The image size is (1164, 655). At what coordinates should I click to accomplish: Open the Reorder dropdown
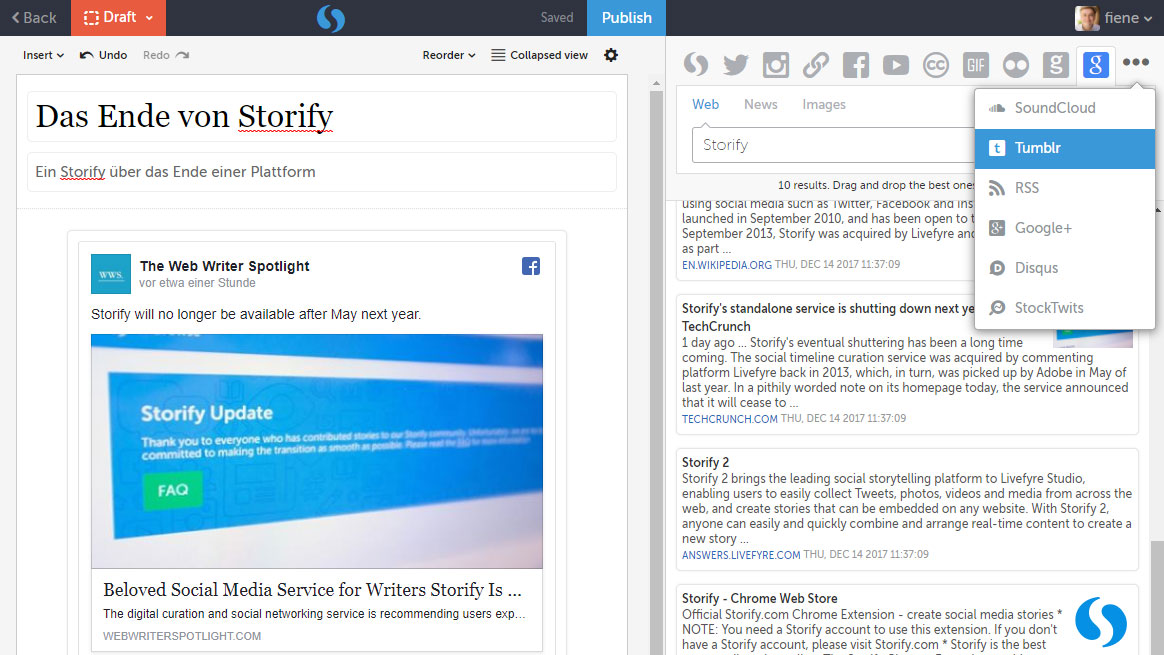click(448, 55)
